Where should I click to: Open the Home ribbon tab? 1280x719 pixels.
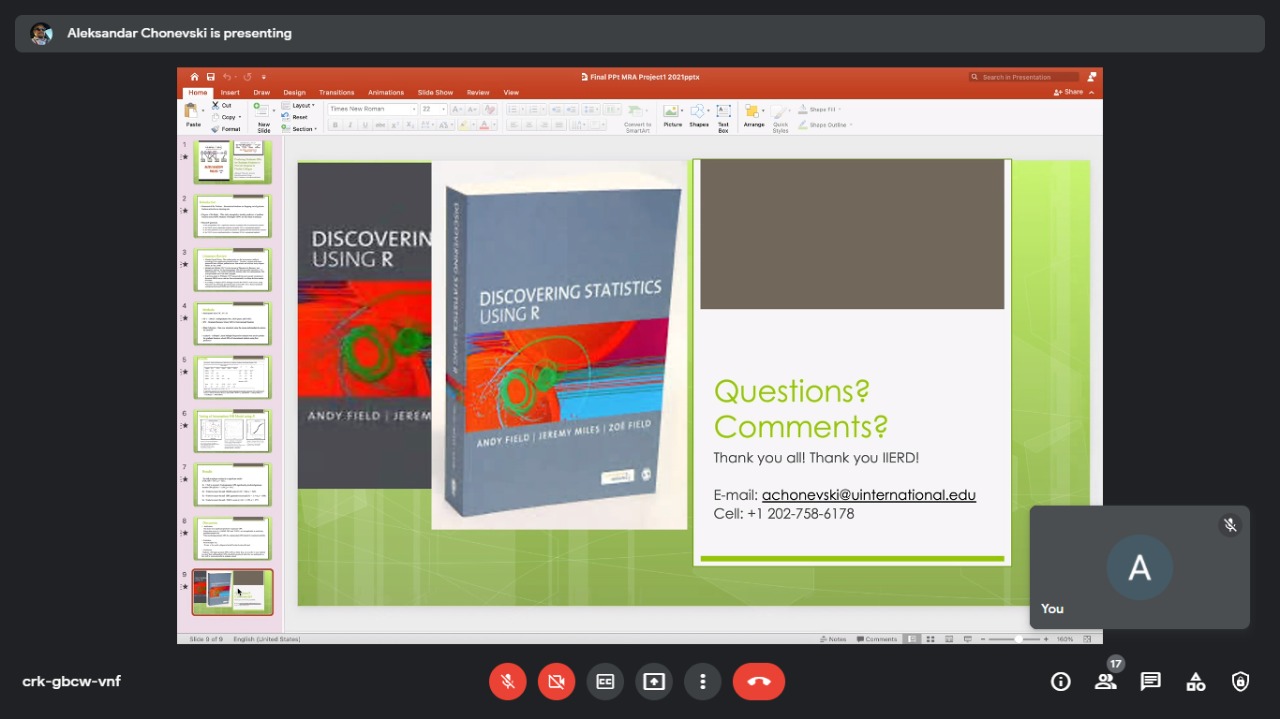click(198, 93)
